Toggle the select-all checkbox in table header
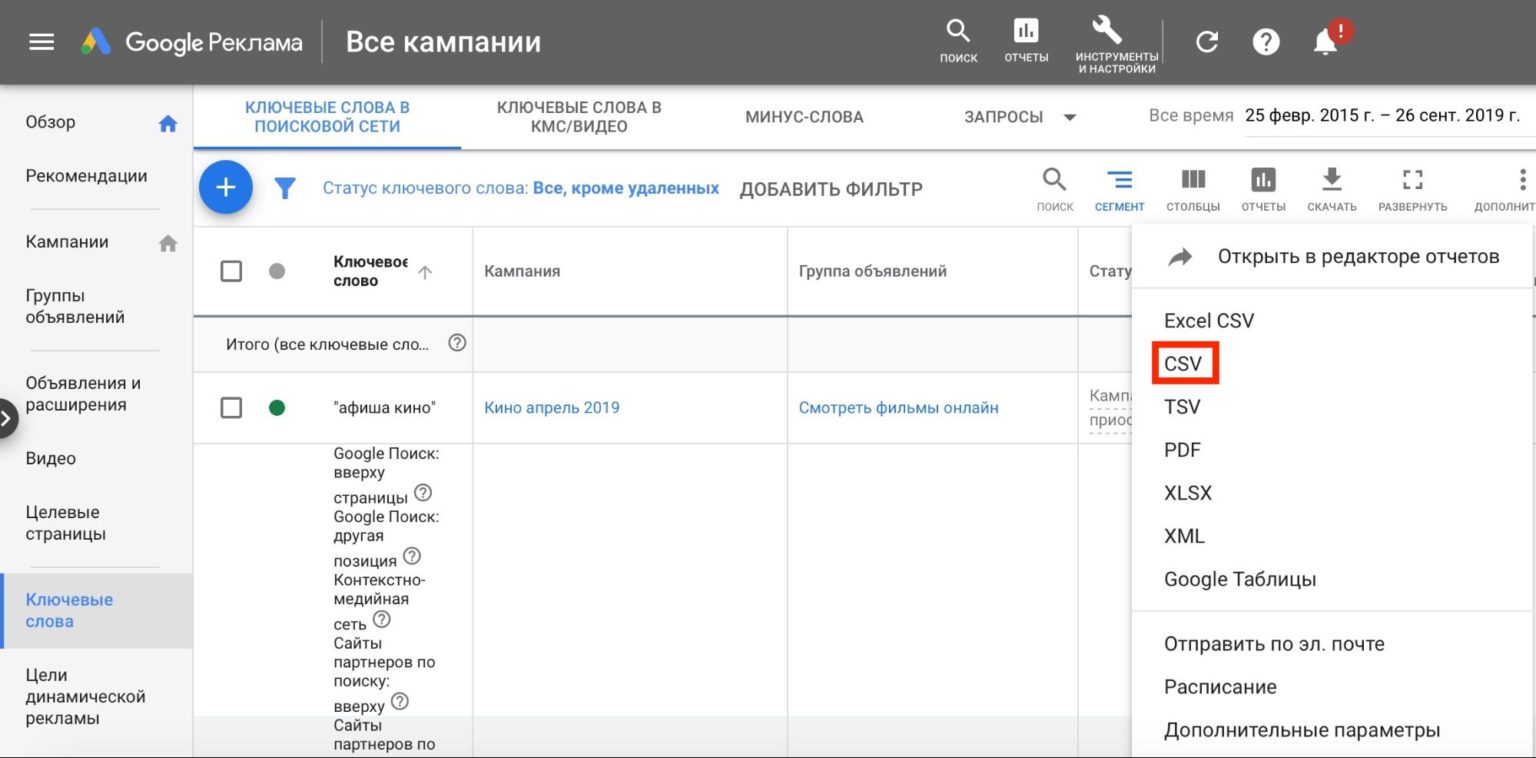 (231, 271)
